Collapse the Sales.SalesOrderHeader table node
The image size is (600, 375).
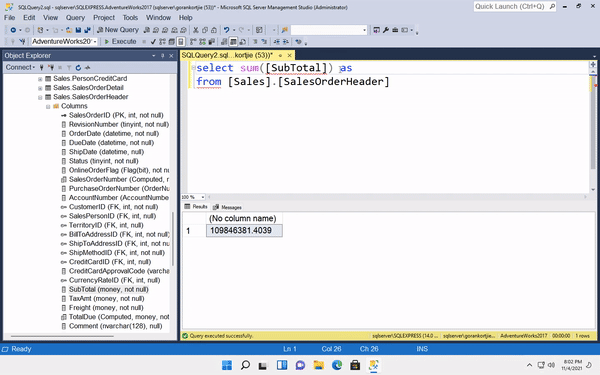[40, 97]
